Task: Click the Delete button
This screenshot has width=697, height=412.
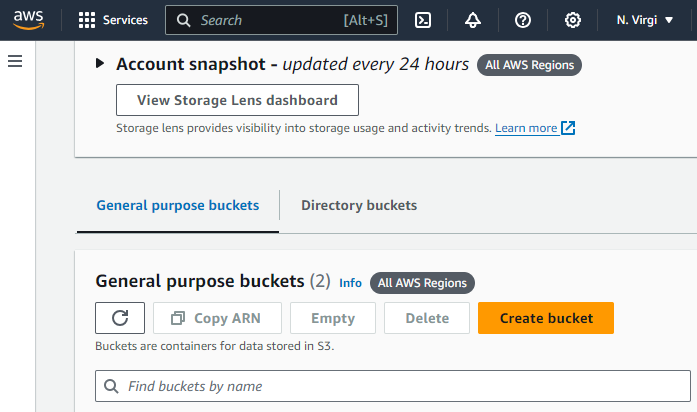Action: (427, 318)
